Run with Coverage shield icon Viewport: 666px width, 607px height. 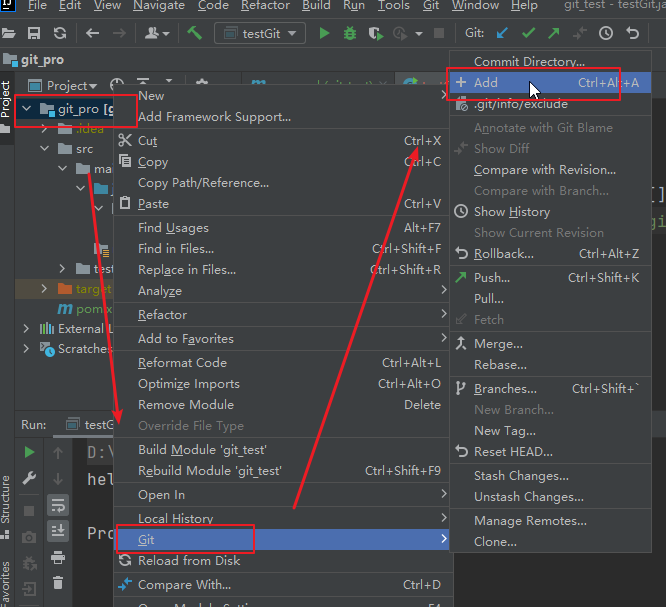coord(375,33)
